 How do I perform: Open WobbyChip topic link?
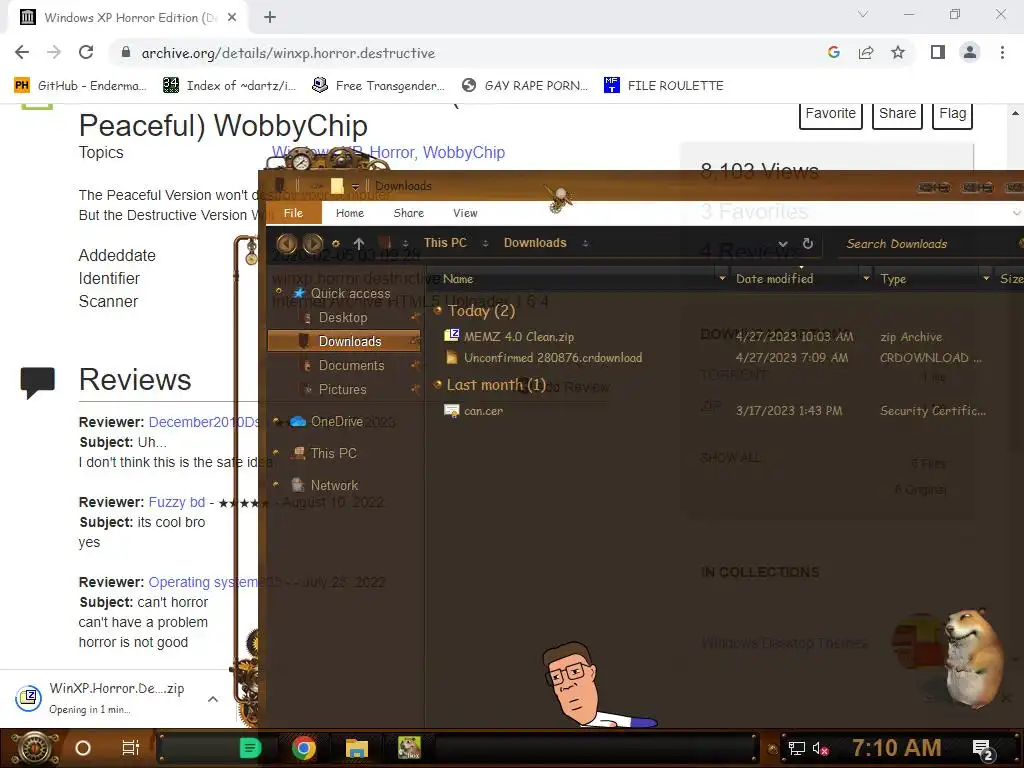click(464, 152)
